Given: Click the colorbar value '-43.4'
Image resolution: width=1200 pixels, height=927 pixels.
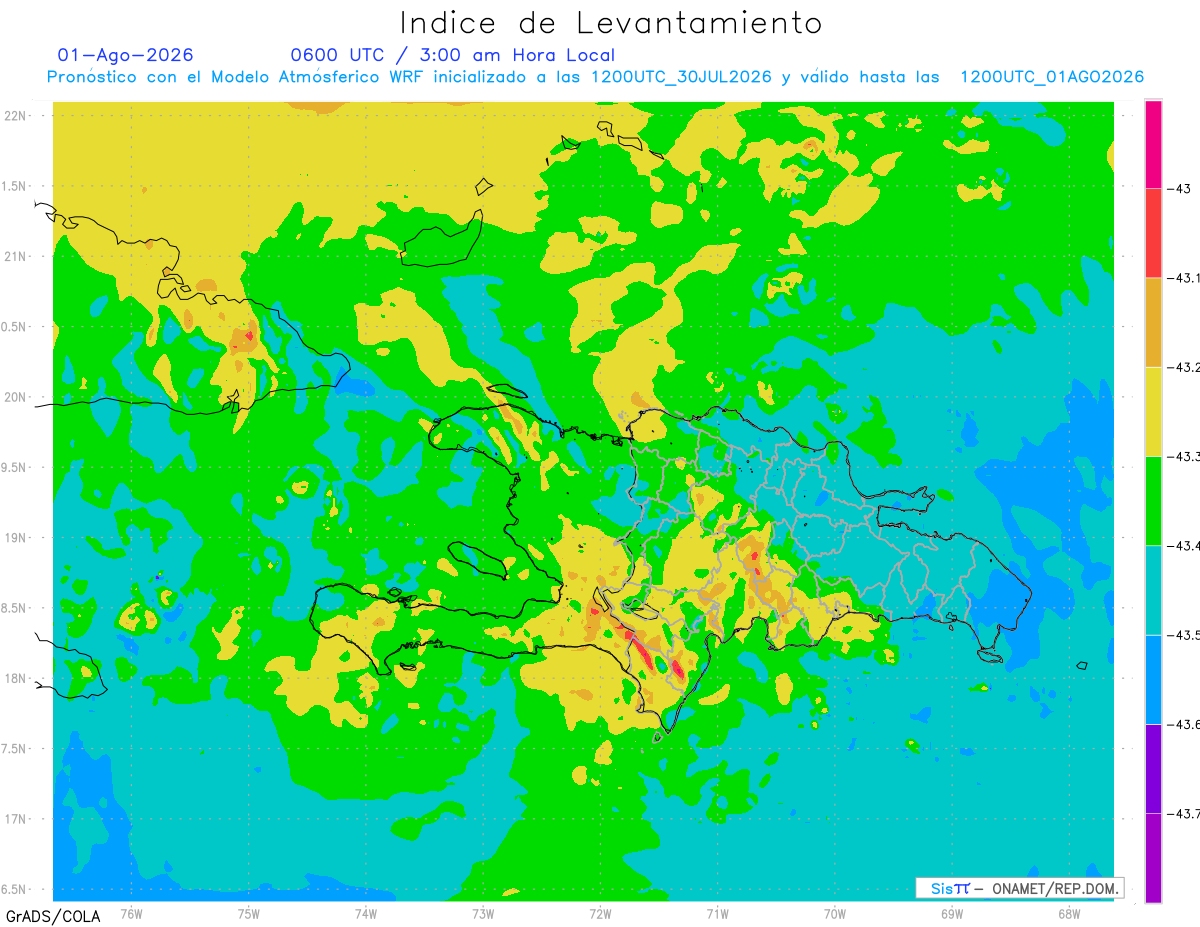Looking at the screenshot, I should coord(1182,545).
